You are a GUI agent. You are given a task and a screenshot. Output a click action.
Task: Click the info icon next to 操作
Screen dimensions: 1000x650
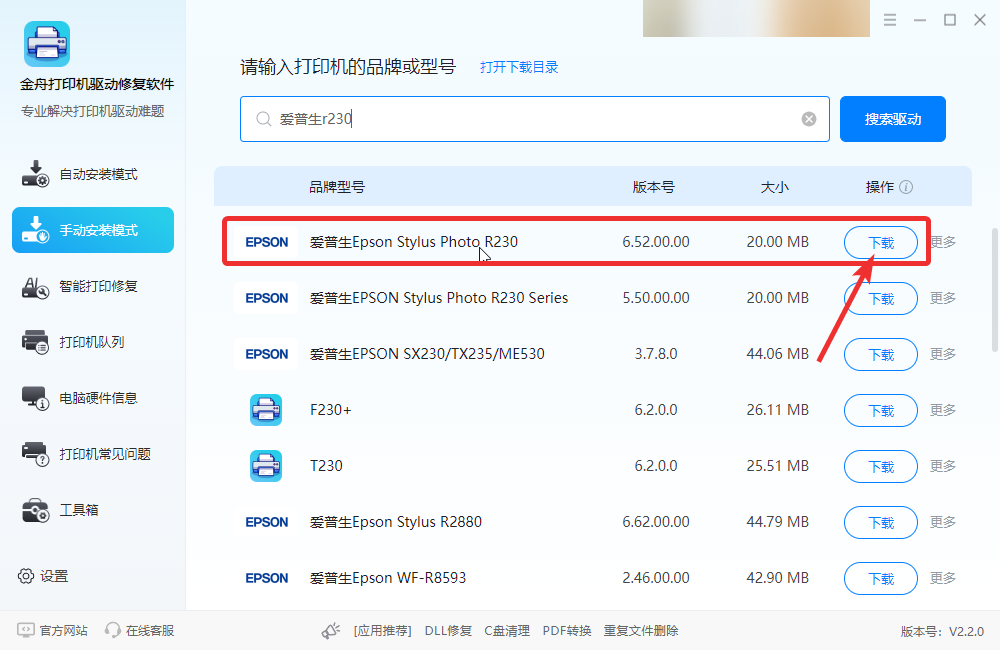906,187
